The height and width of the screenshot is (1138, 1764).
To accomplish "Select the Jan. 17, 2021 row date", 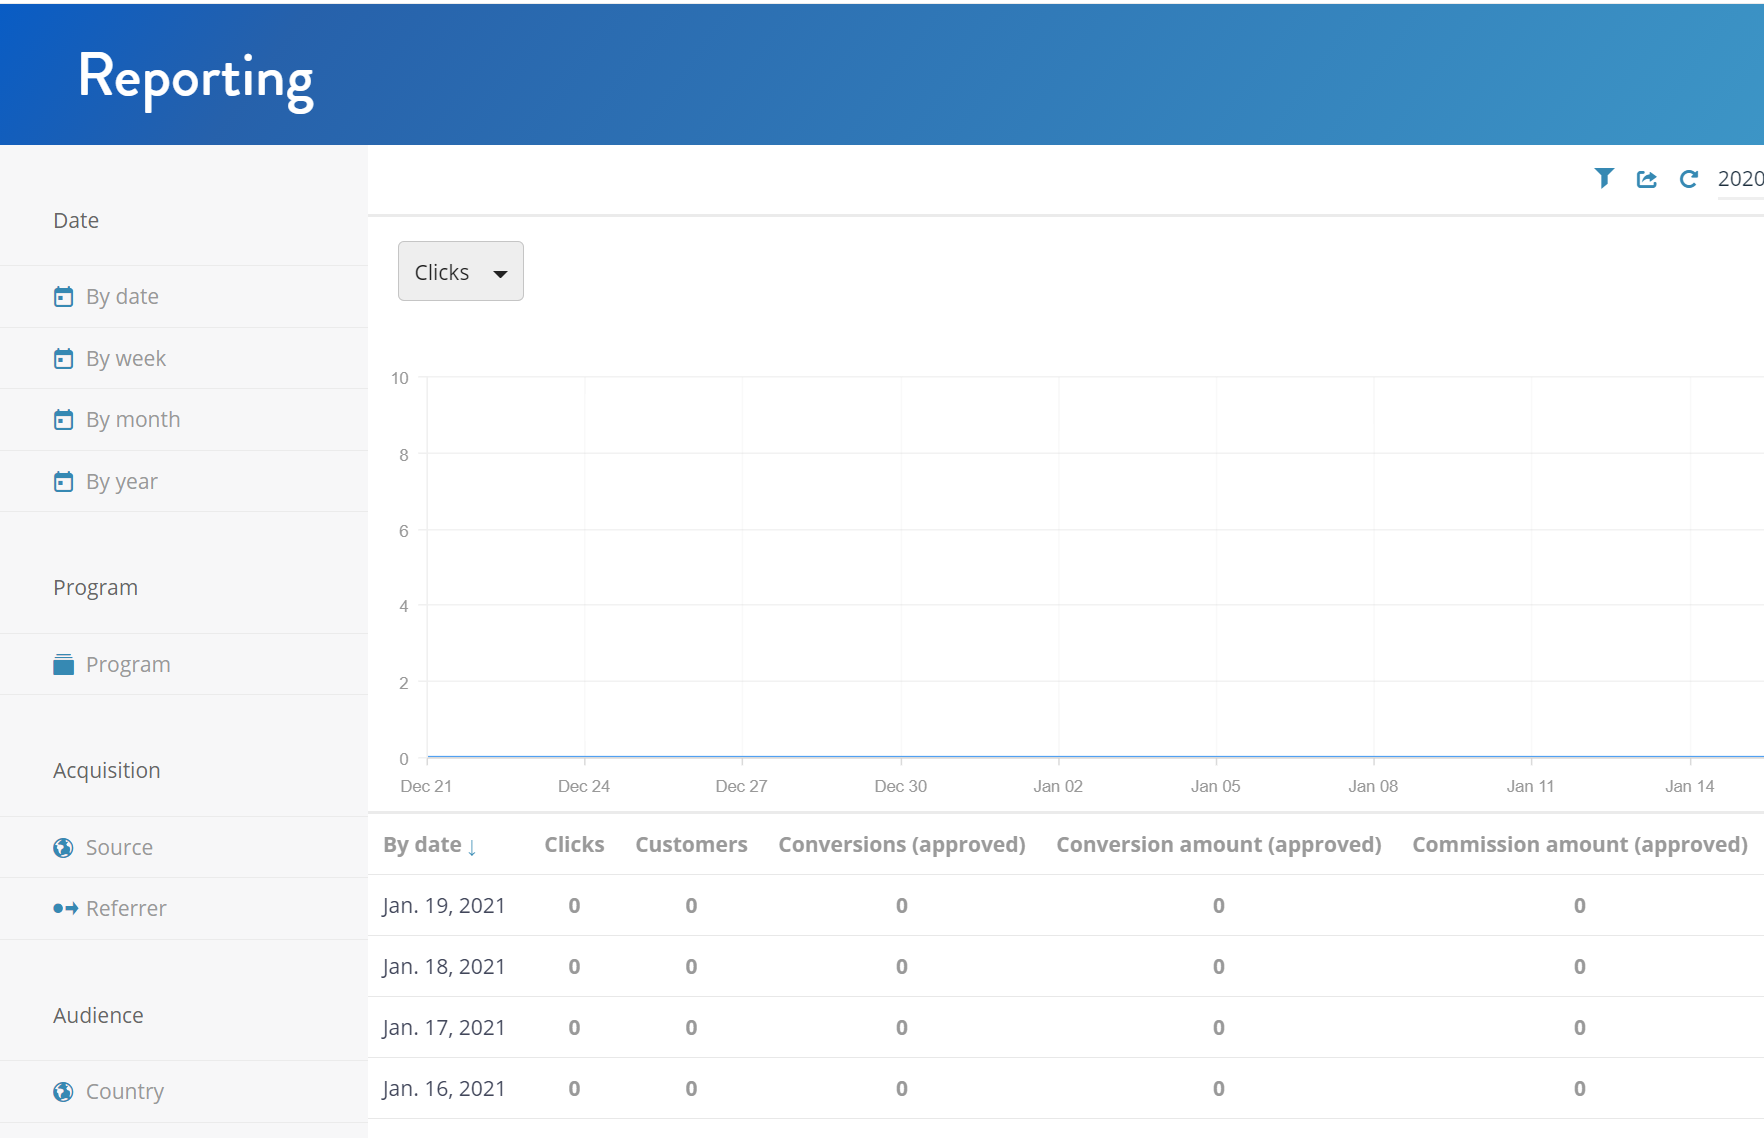I will tap(444, 1028).
